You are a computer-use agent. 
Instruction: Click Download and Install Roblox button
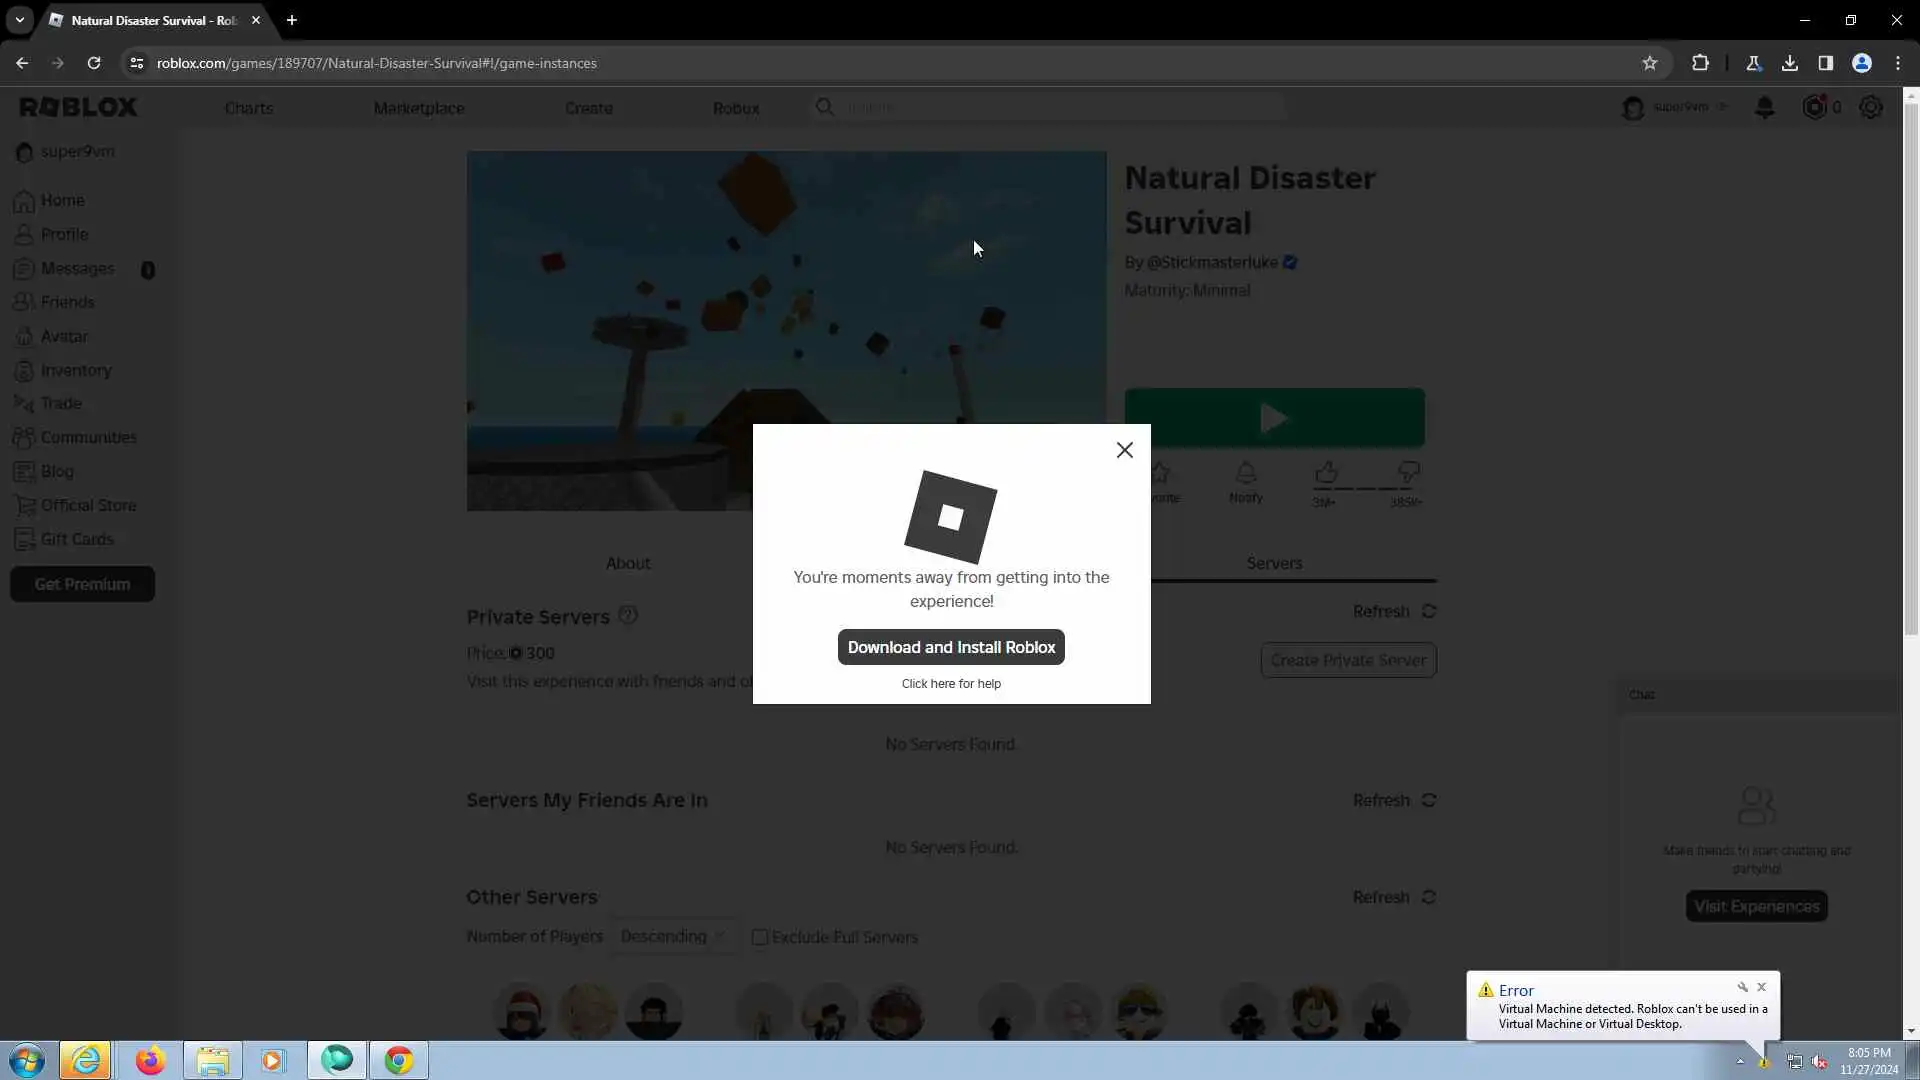point(950,647)
